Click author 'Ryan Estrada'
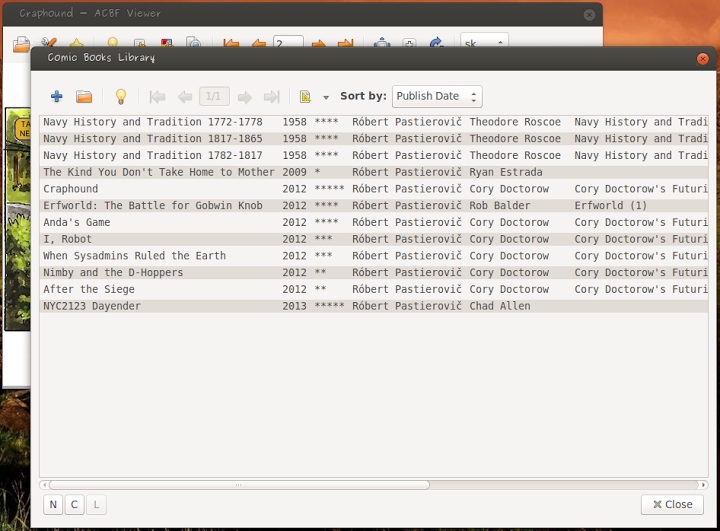The height and width of the screenshot is (531, 720). click(x=506, y=172)
